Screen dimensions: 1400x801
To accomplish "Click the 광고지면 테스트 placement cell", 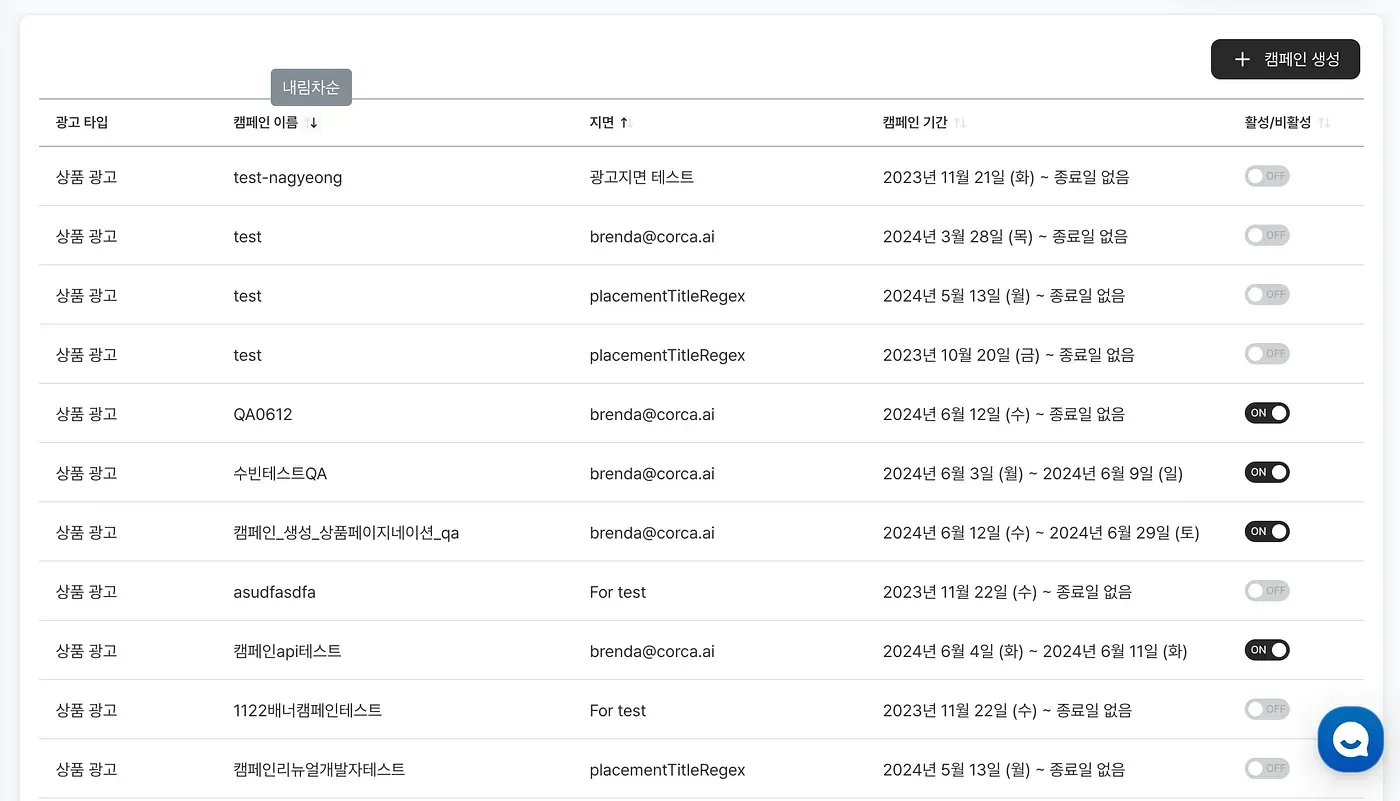I will click(x=642, y=177).
